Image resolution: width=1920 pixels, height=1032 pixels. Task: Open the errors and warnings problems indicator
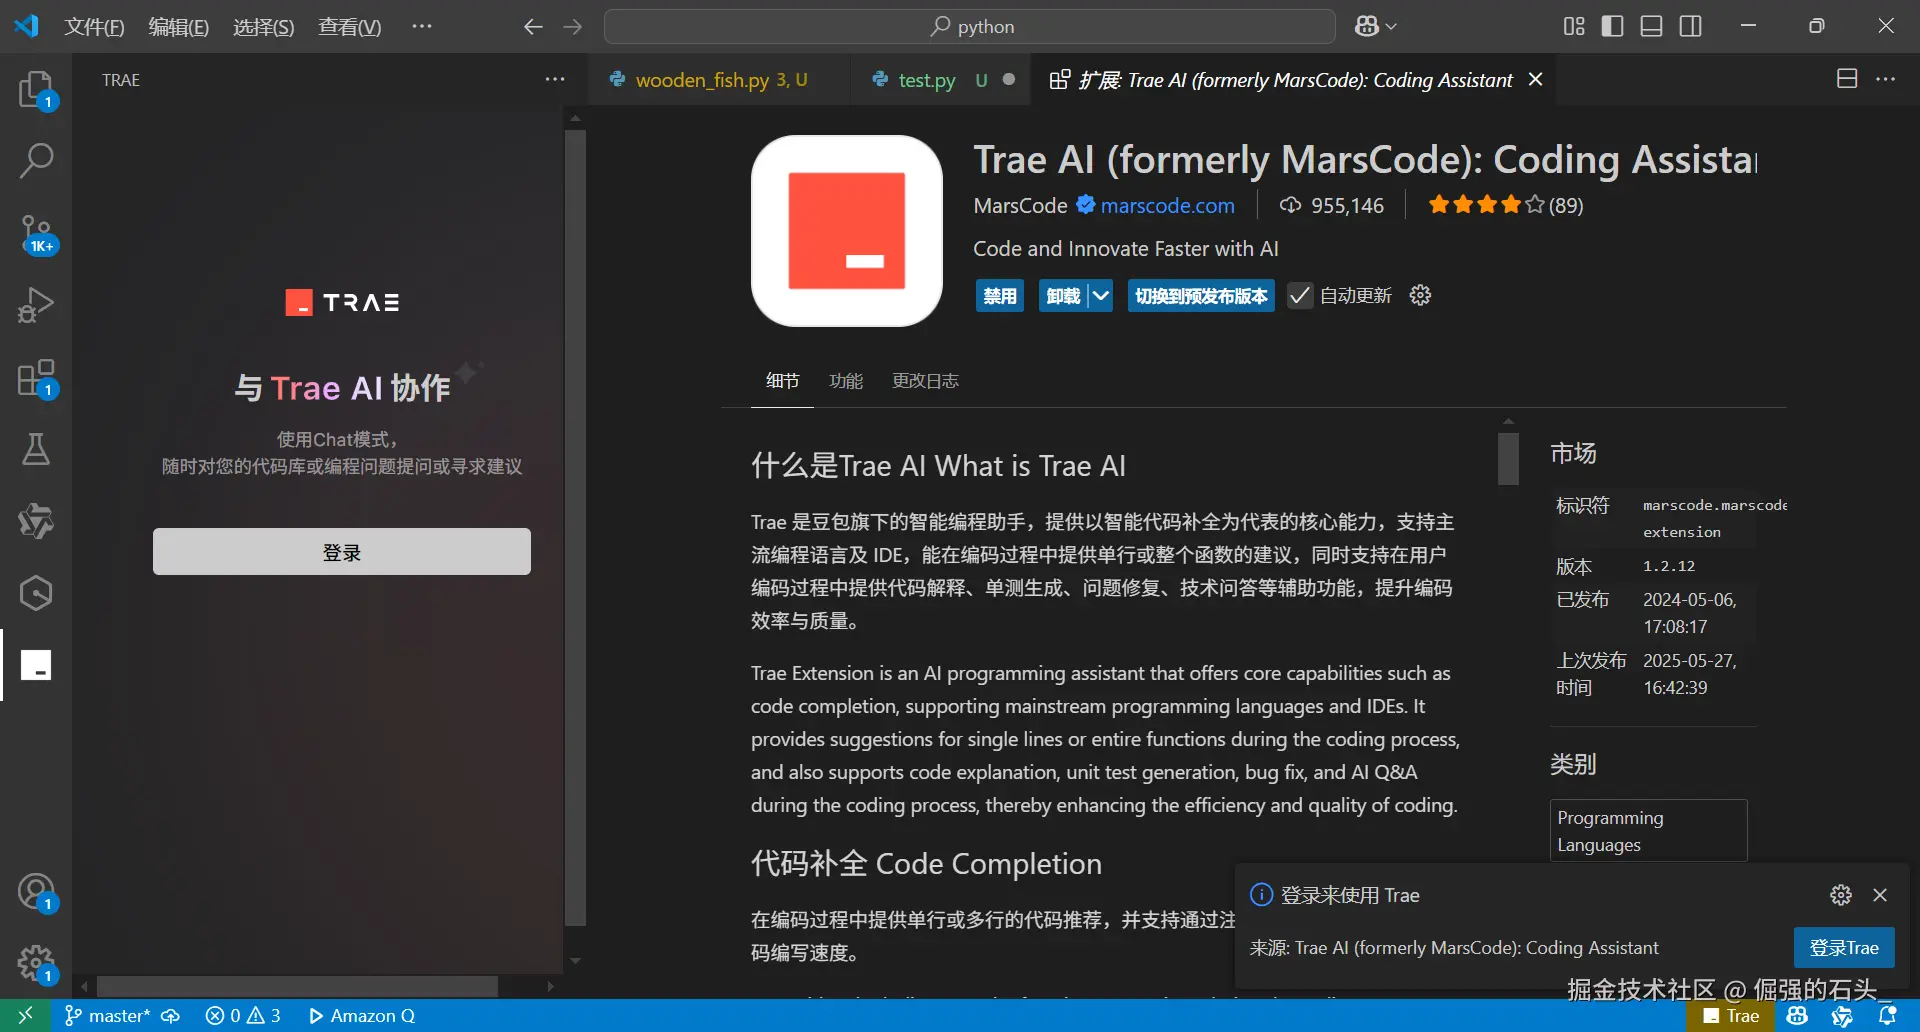243,1016
